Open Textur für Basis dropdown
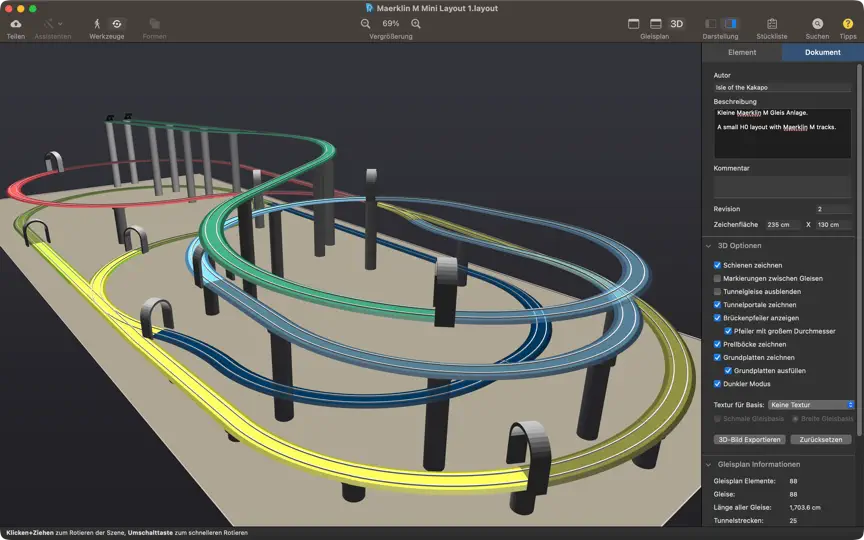Viewport: 864px width, 540px height. click(x=811, y=405)
